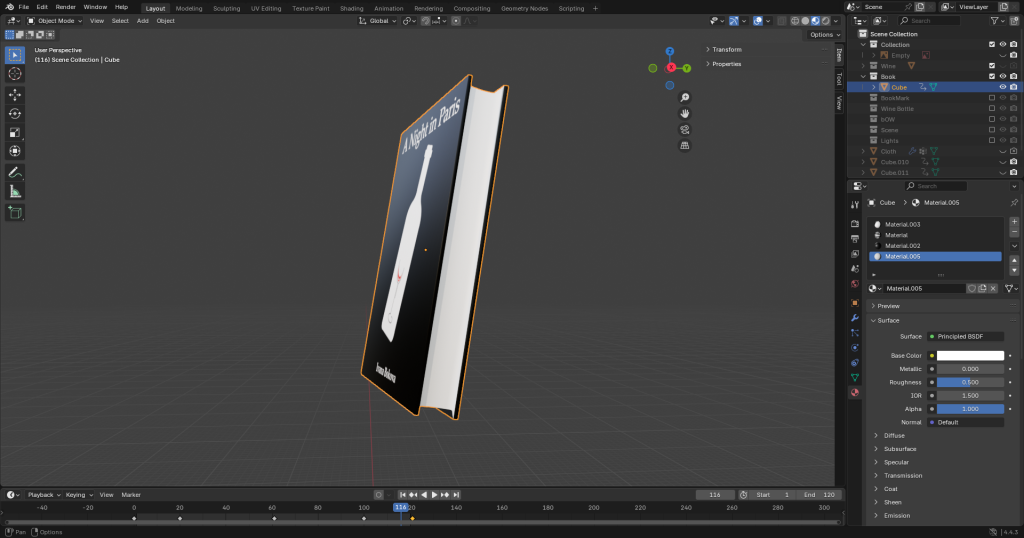The width and height of the screenshot is (1024, 538).
Task: Expand the Subsurface material section
Action: tap(900, 449)
